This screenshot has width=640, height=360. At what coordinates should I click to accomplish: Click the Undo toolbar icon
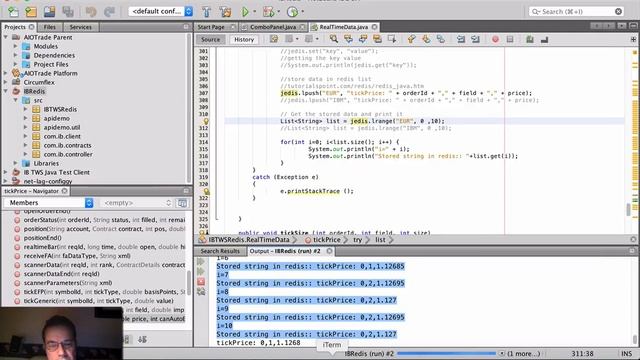[91, 11]
